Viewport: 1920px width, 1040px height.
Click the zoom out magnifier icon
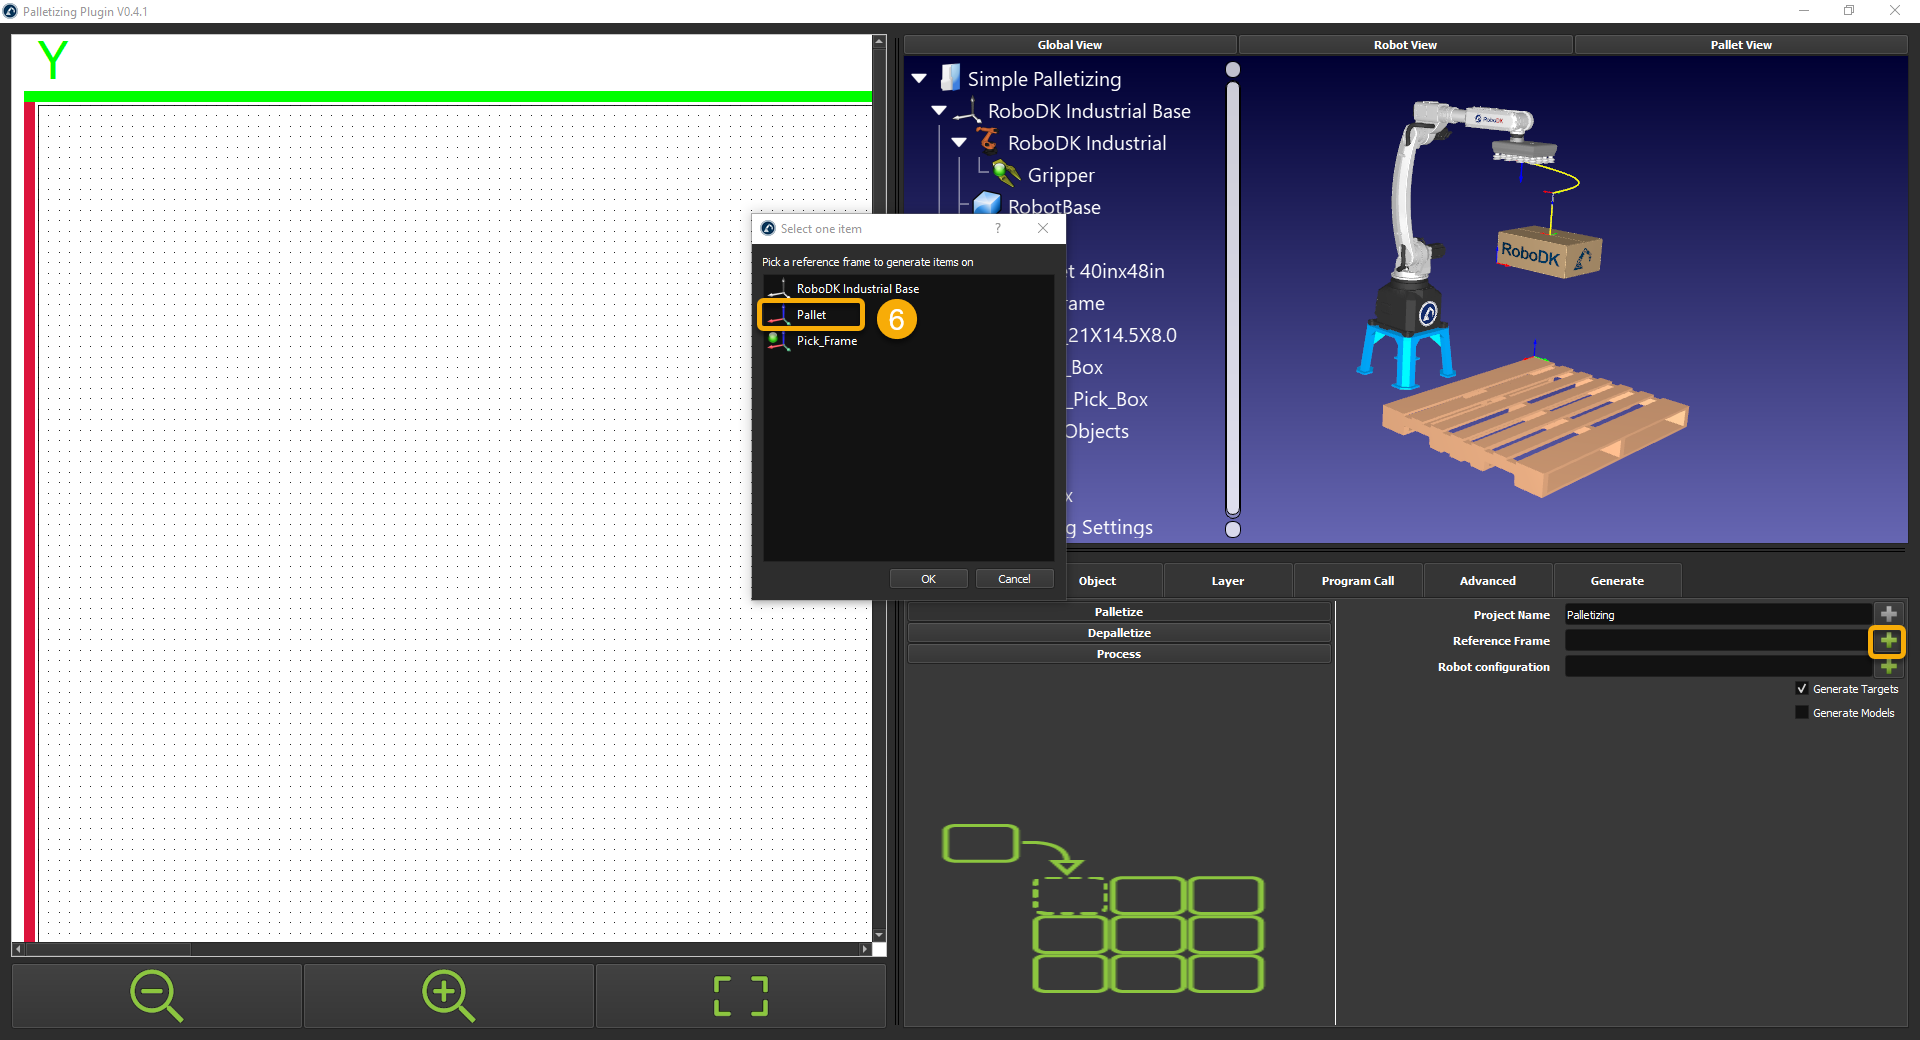[x=156, y=996]
